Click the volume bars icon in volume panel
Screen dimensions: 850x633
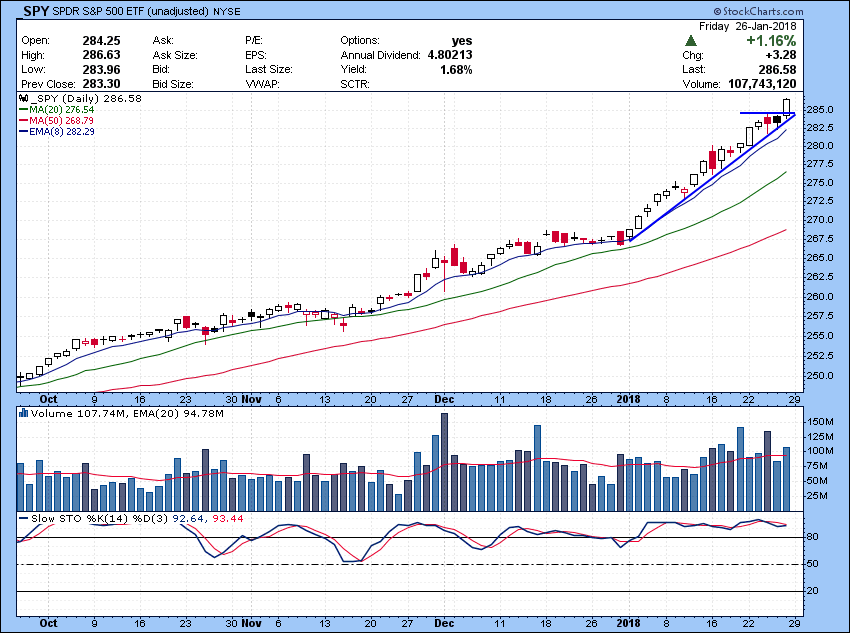23,413
